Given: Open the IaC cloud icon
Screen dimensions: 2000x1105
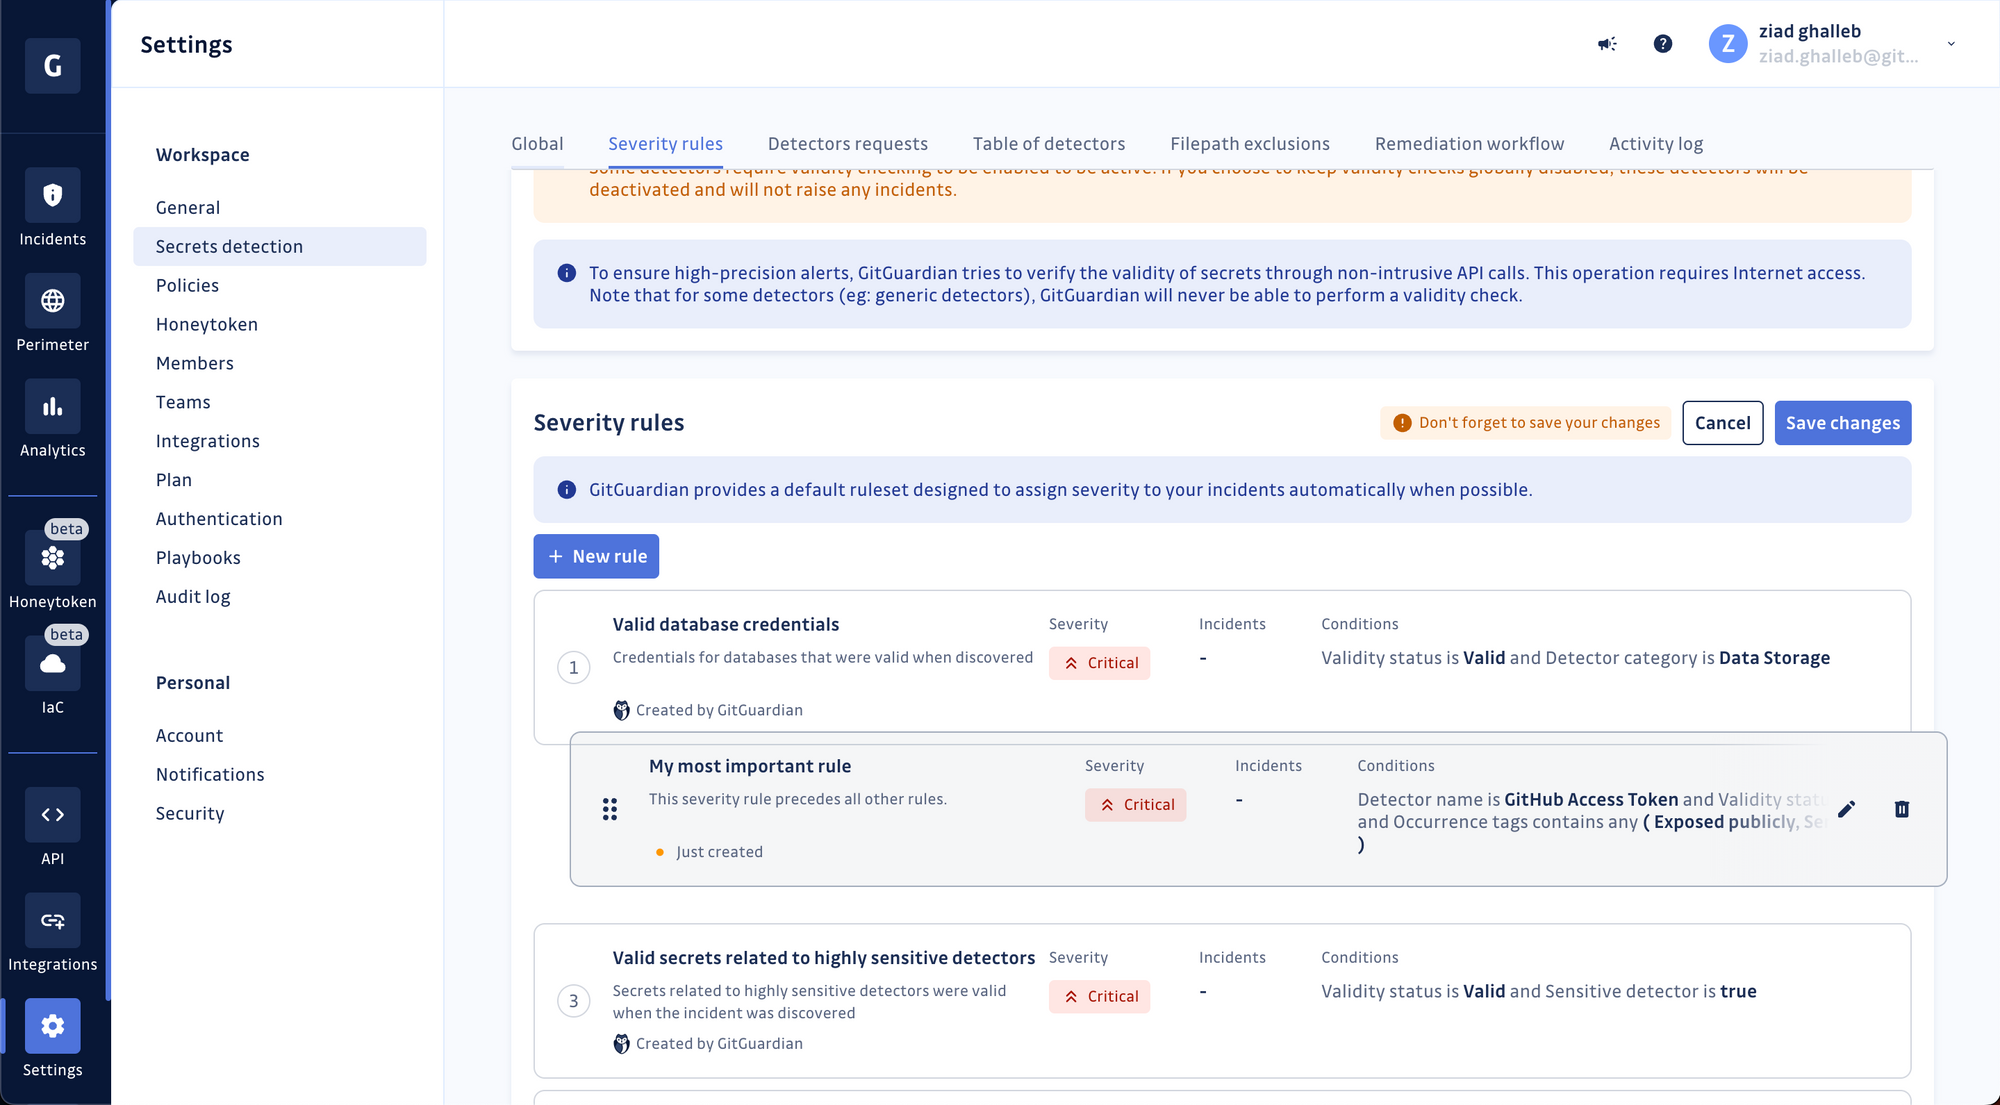Looking at the screenshot, I should tap(53, 664).
